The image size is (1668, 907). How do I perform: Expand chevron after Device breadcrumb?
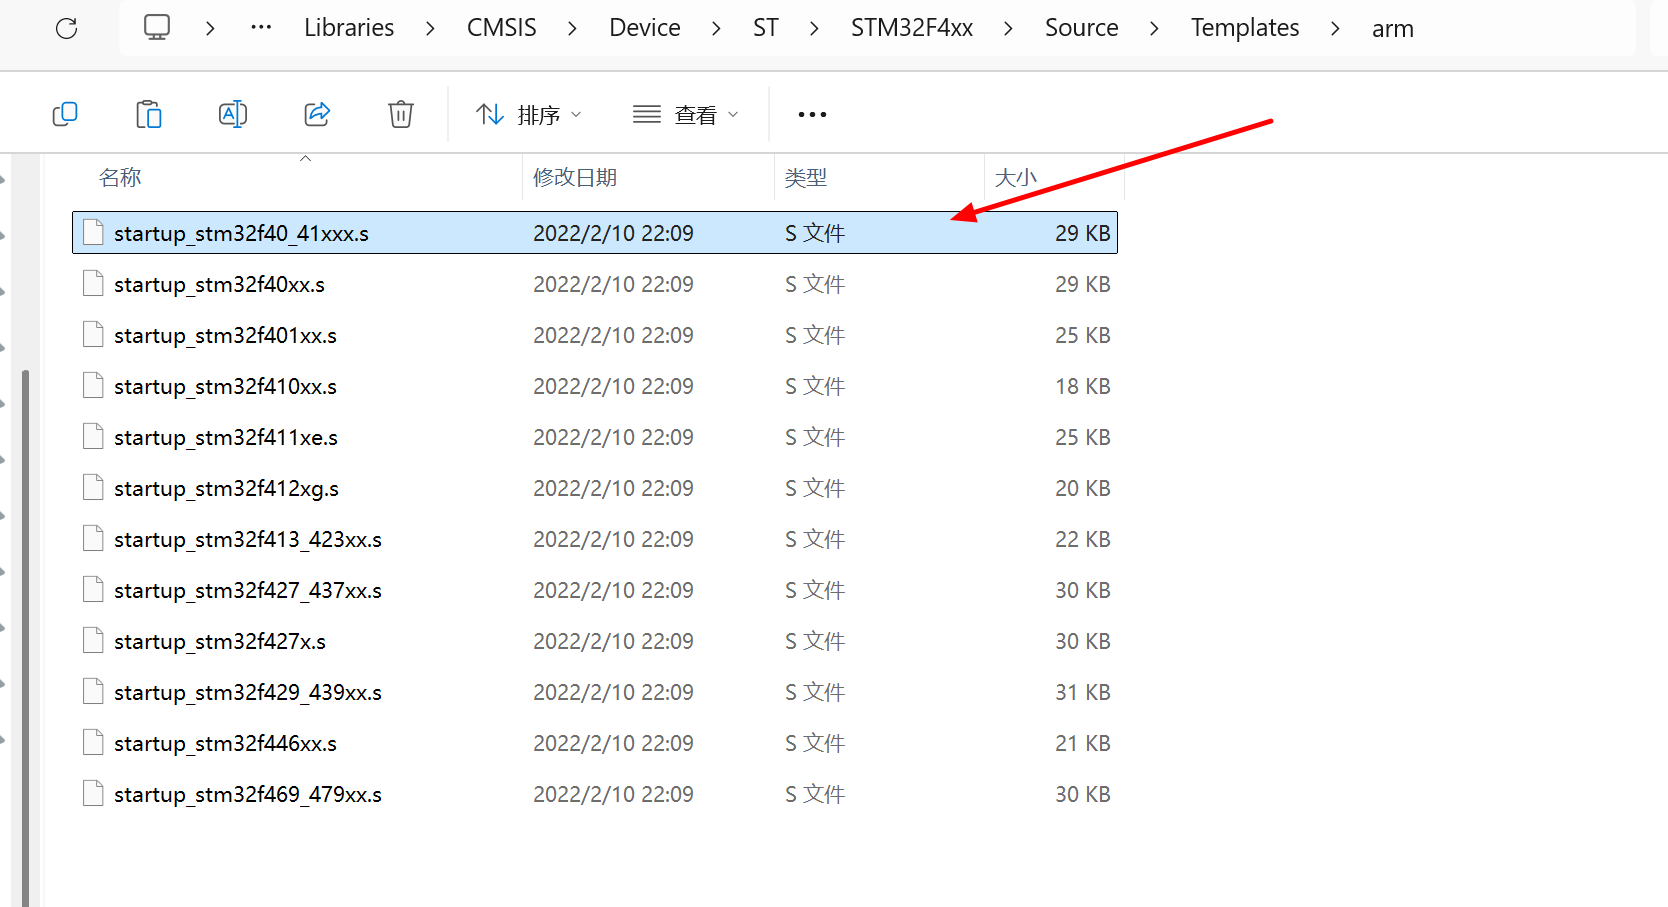tap(716, 29)
